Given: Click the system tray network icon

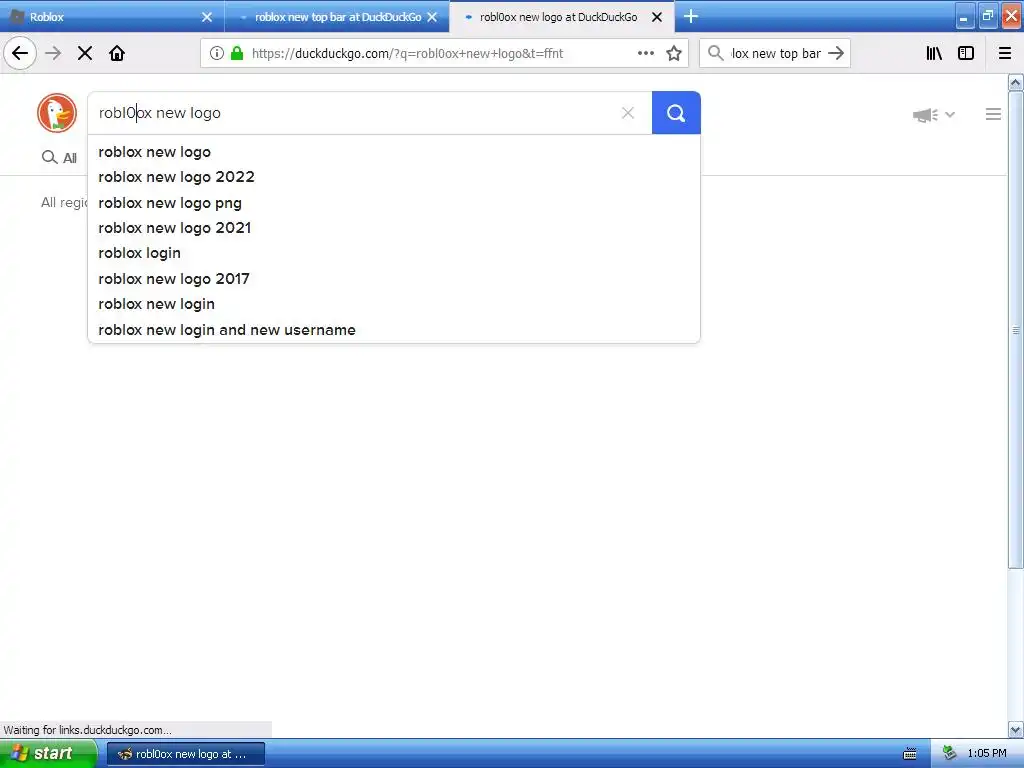Looking at the screenshot, I should [949, 754].
